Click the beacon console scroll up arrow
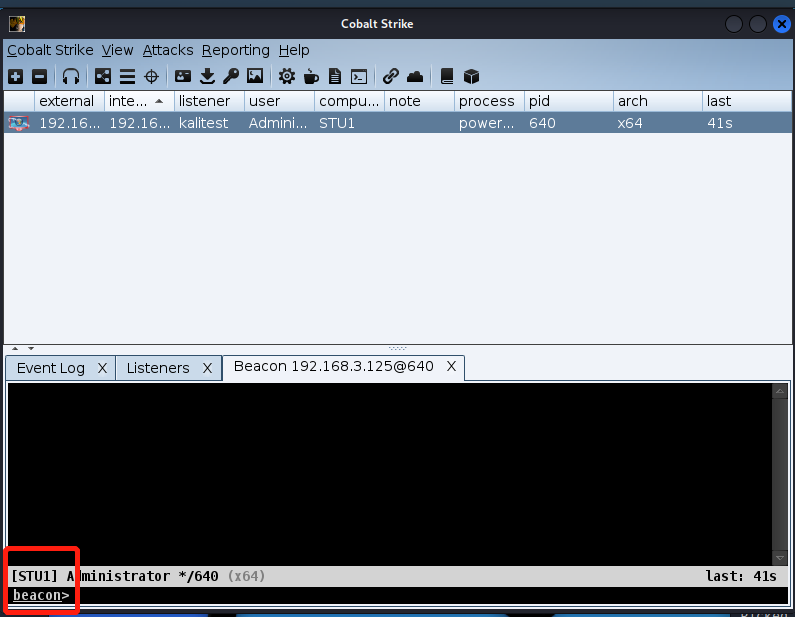This screenshot has height=617, width=795. coord(780,391)
